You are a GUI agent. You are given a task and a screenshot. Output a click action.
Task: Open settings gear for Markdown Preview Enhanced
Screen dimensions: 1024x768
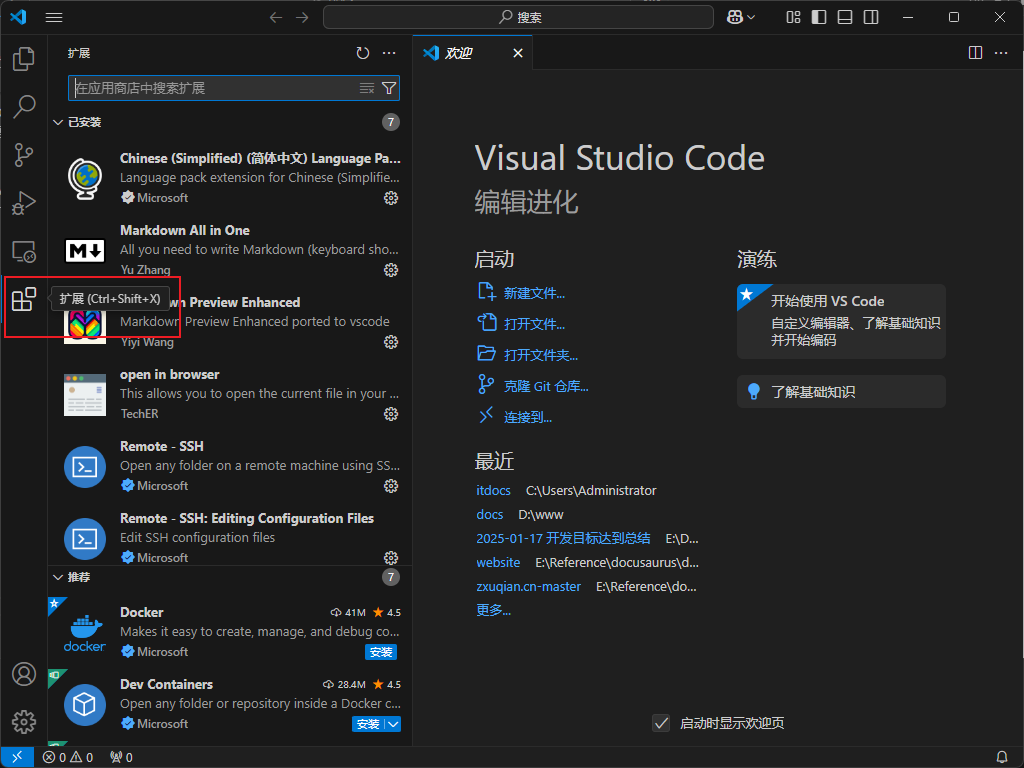(x=391, y=342)
